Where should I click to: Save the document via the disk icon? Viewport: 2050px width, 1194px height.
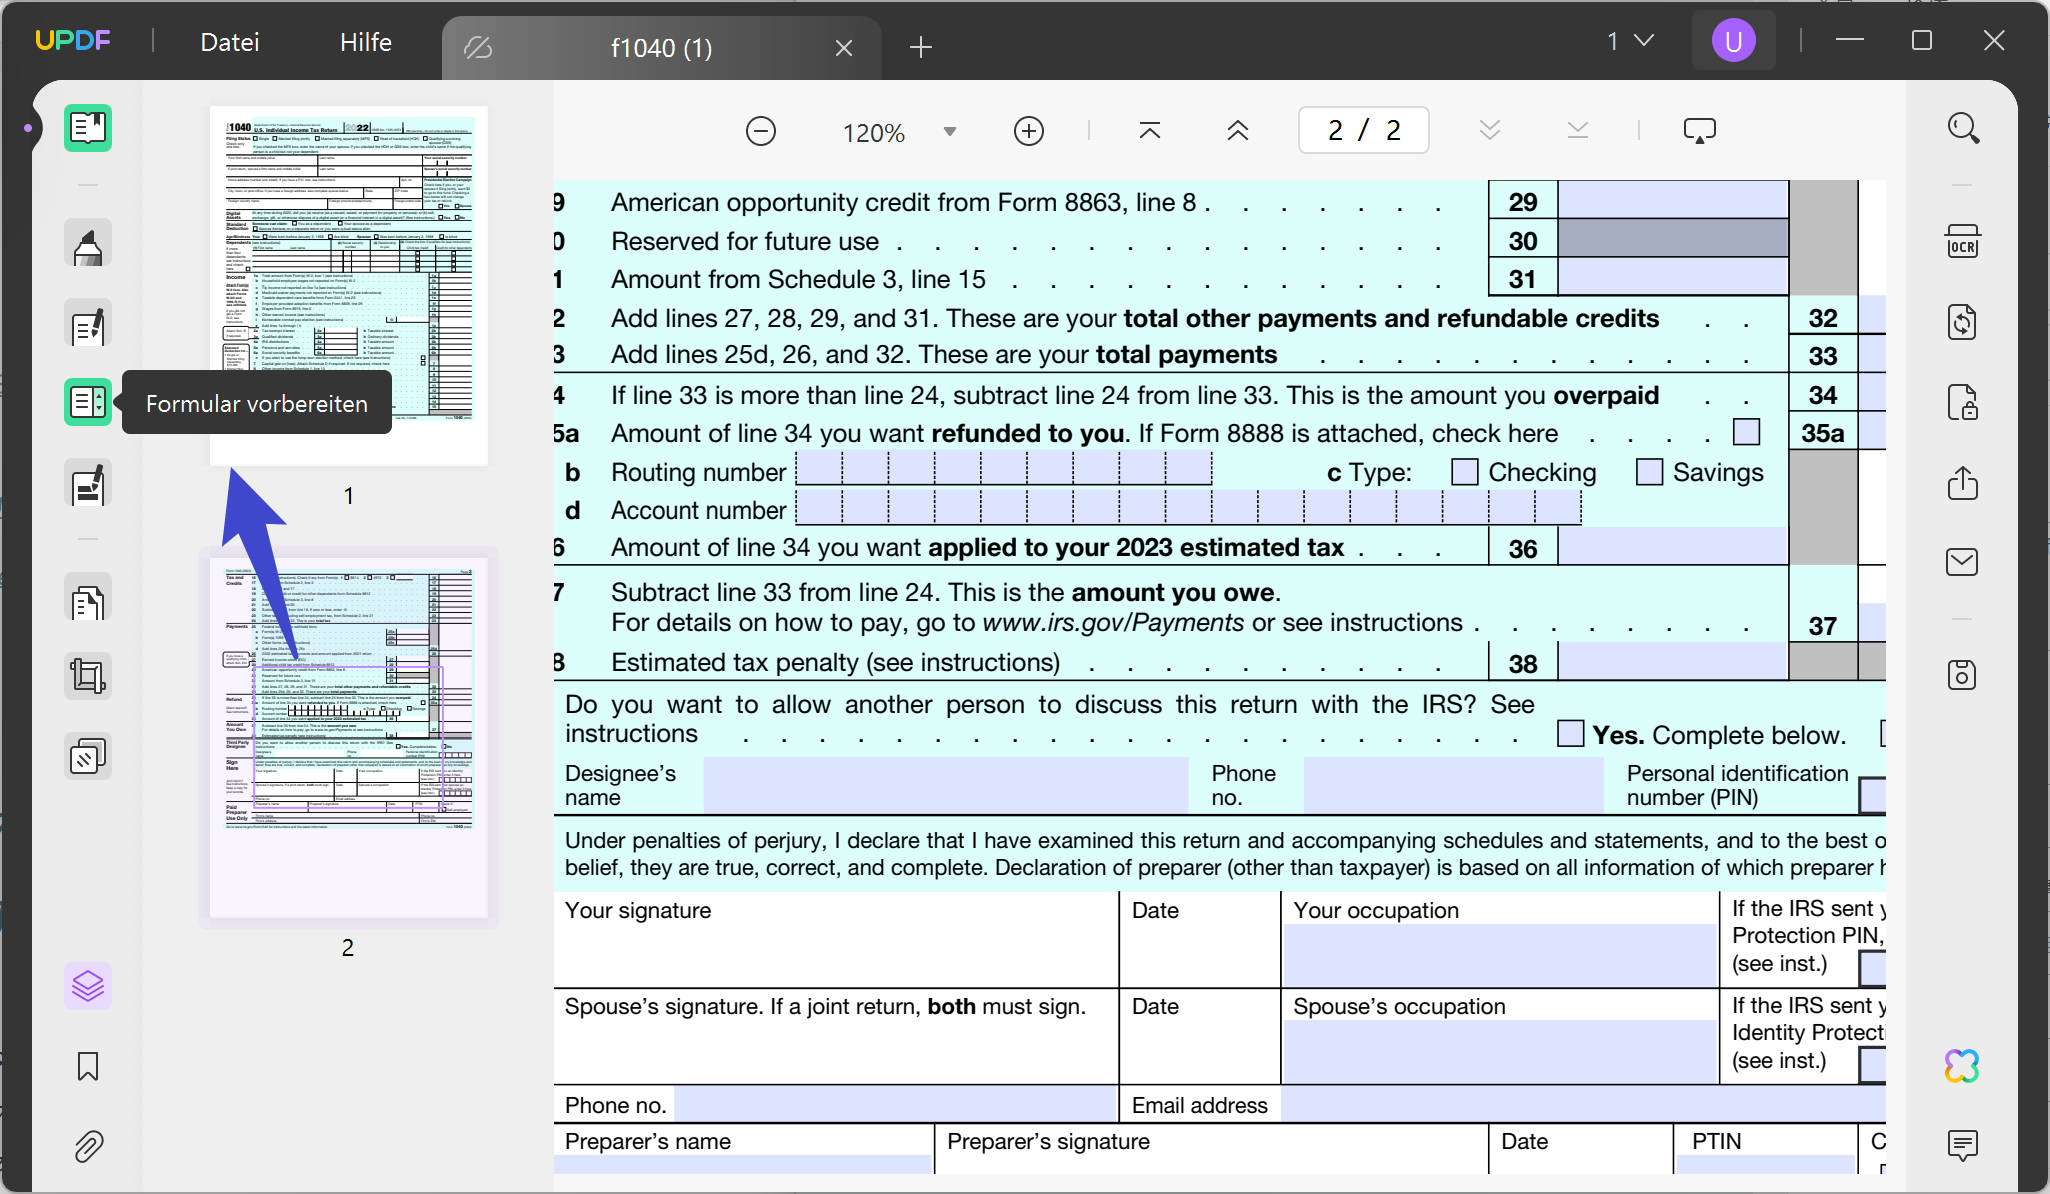(1961, 675)
